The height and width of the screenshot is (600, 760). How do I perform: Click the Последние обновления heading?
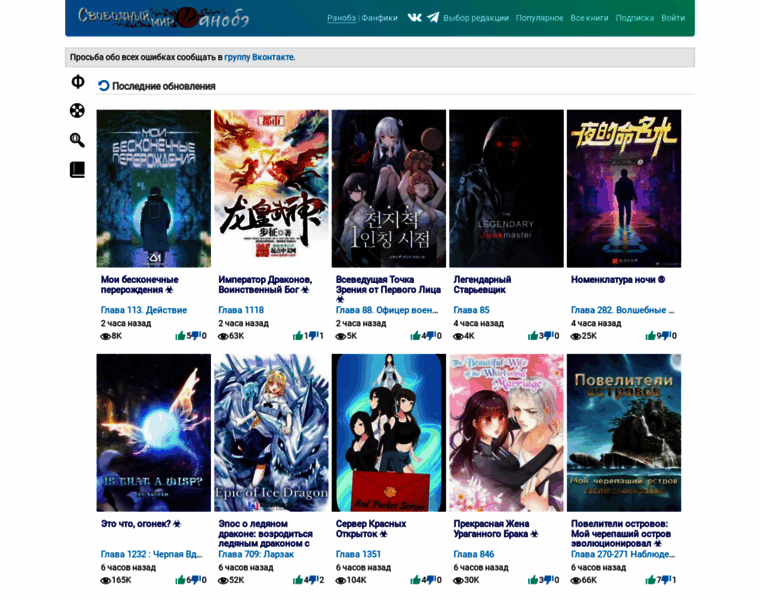[x=164, y=86]
